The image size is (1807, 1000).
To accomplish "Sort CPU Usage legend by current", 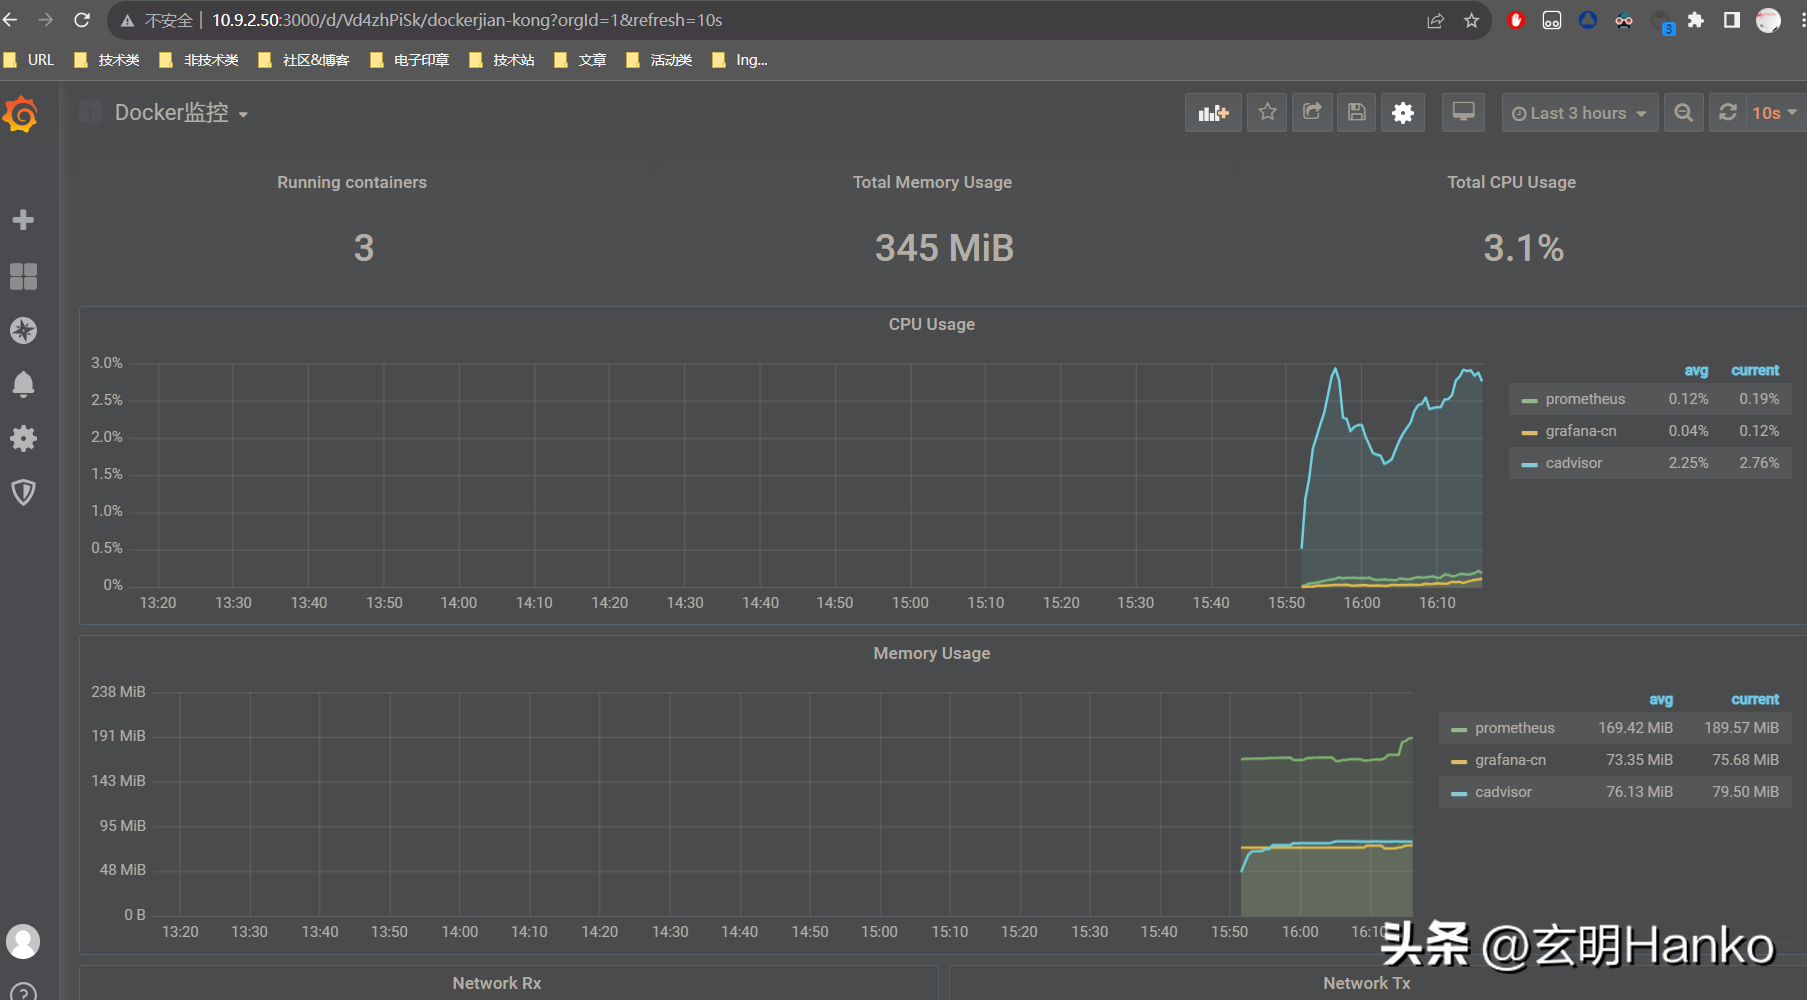I will click(1755, 370).
